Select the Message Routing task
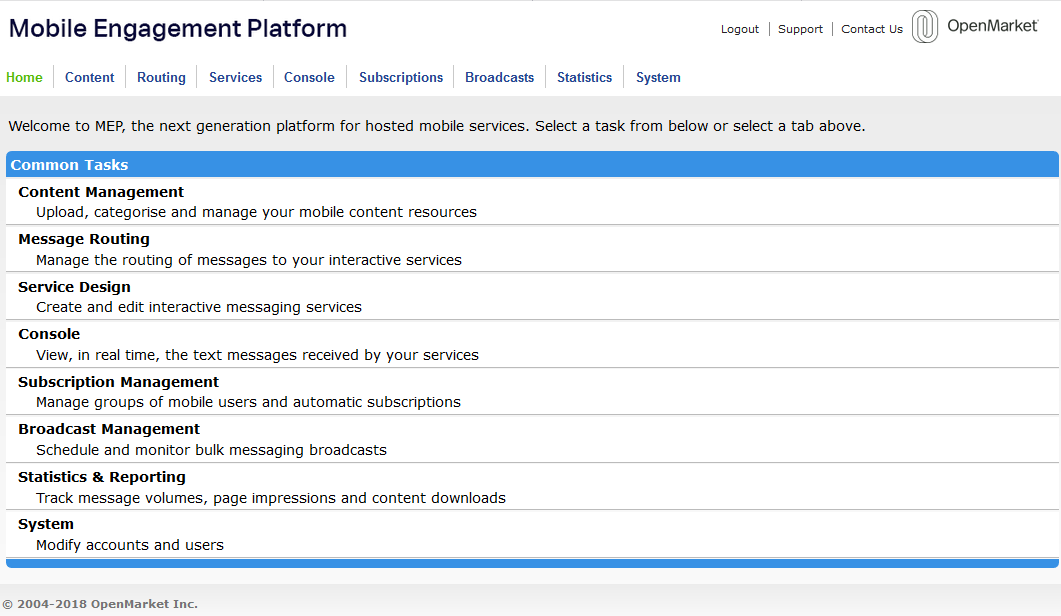The width and height of the screenshot is (1061, 616). 84,239
